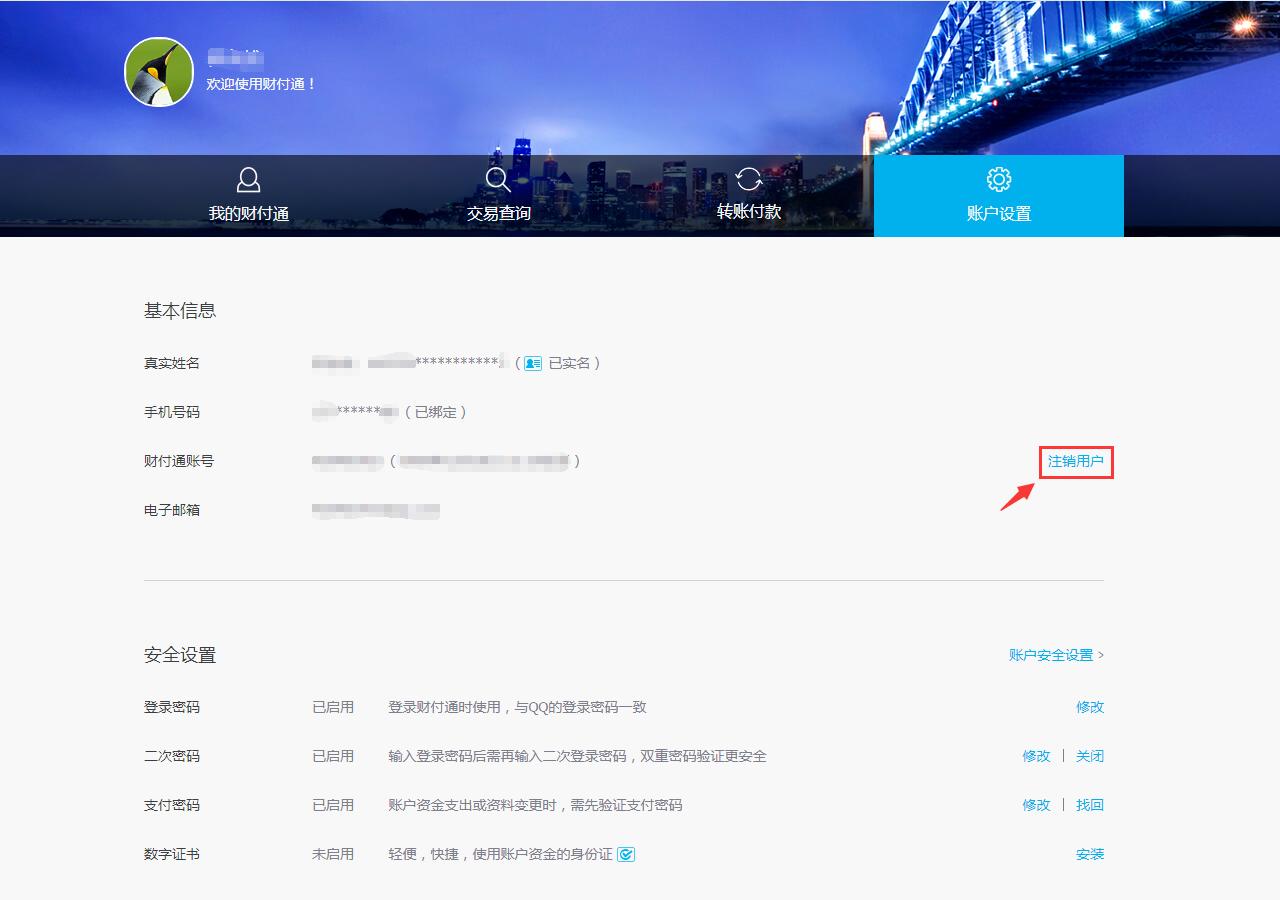This screenshot has height=900, width=1280.
Task: Click 修改 next to 支付密码
Action: click(x=1035, y=805)
